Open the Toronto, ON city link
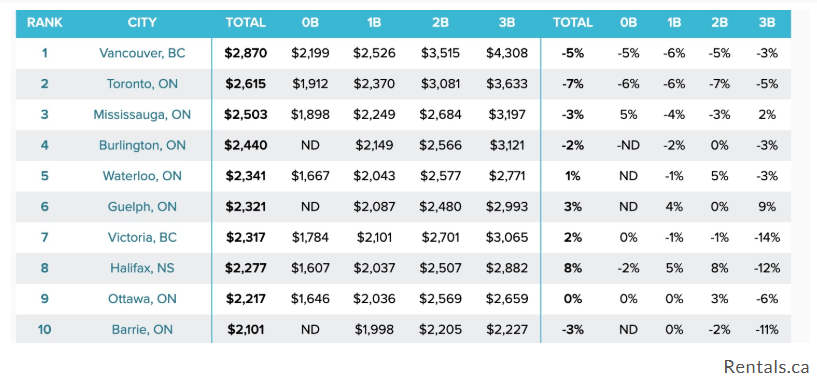The image size is (817, 390). [x=142, y=84]
